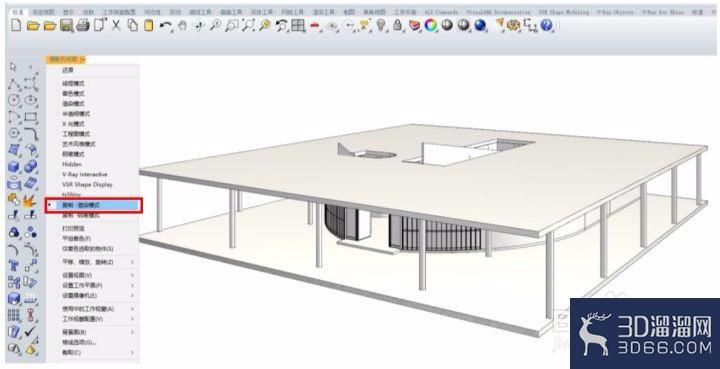This screenshot has height=369, width=720.
Task: Open the VSR Shape Modeling tab
Action: pyautogui.click(x=563, y=12)
